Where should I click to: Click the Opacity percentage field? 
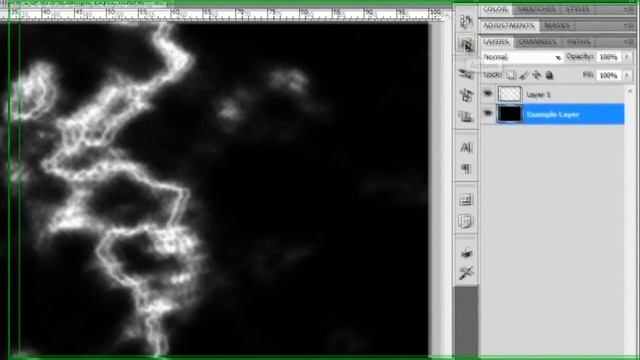coord(609,57)
